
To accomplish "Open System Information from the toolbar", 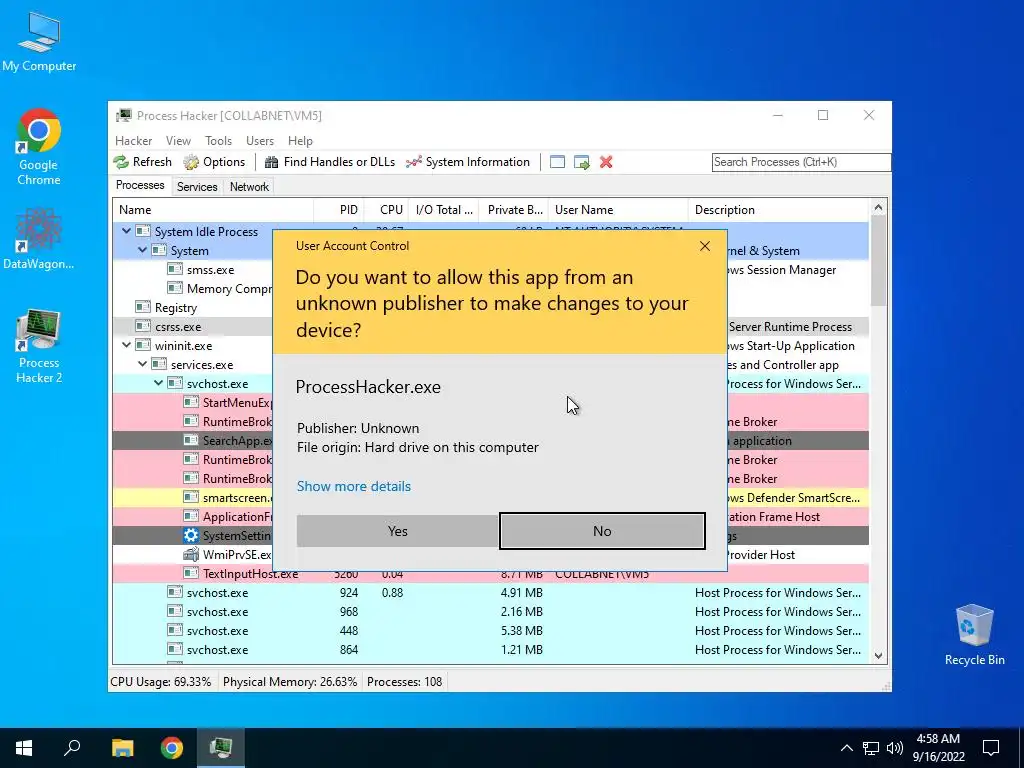I will click(468, 162).
